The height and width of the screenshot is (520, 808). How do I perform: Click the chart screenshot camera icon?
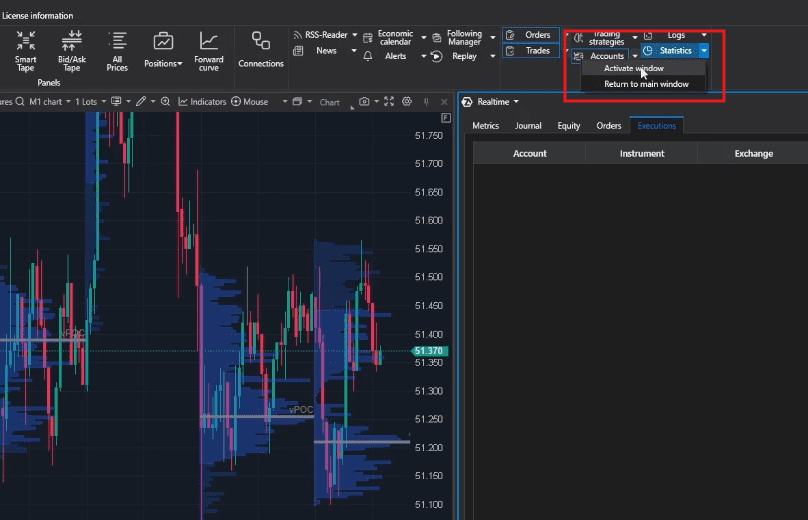click(363, 102)
